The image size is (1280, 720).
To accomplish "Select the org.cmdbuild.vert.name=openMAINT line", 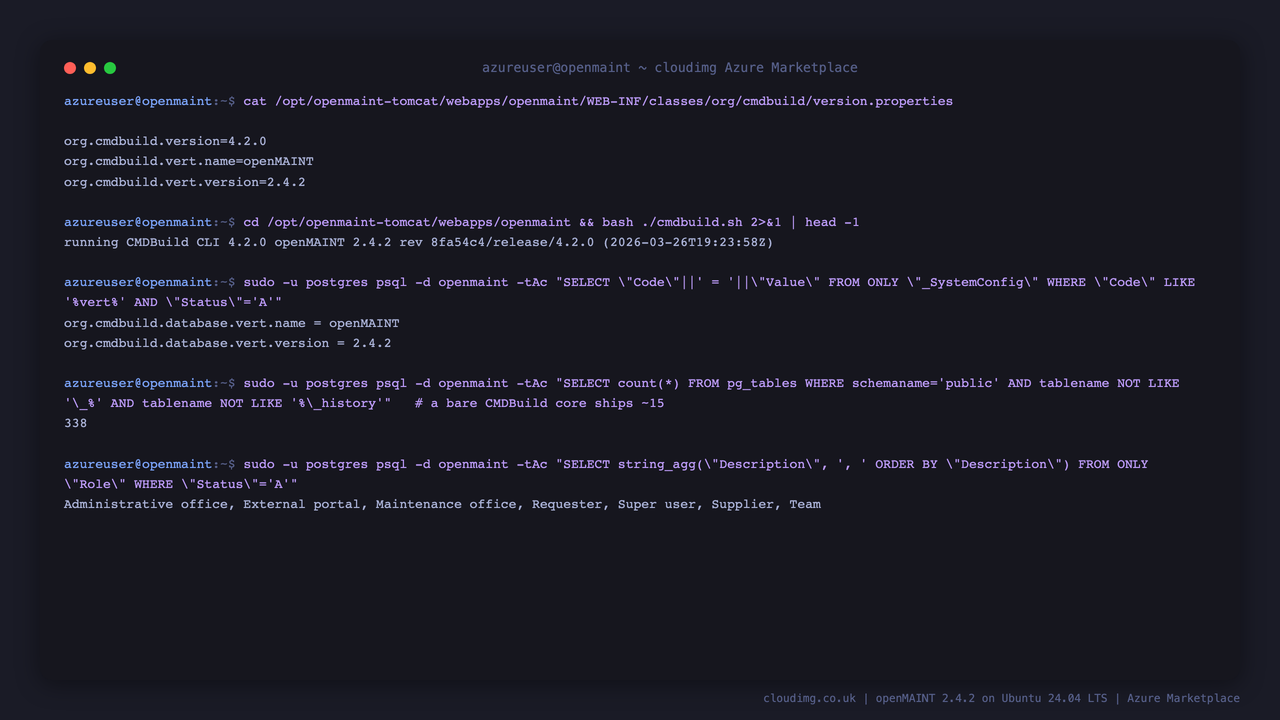I will [x=189, y=161].
